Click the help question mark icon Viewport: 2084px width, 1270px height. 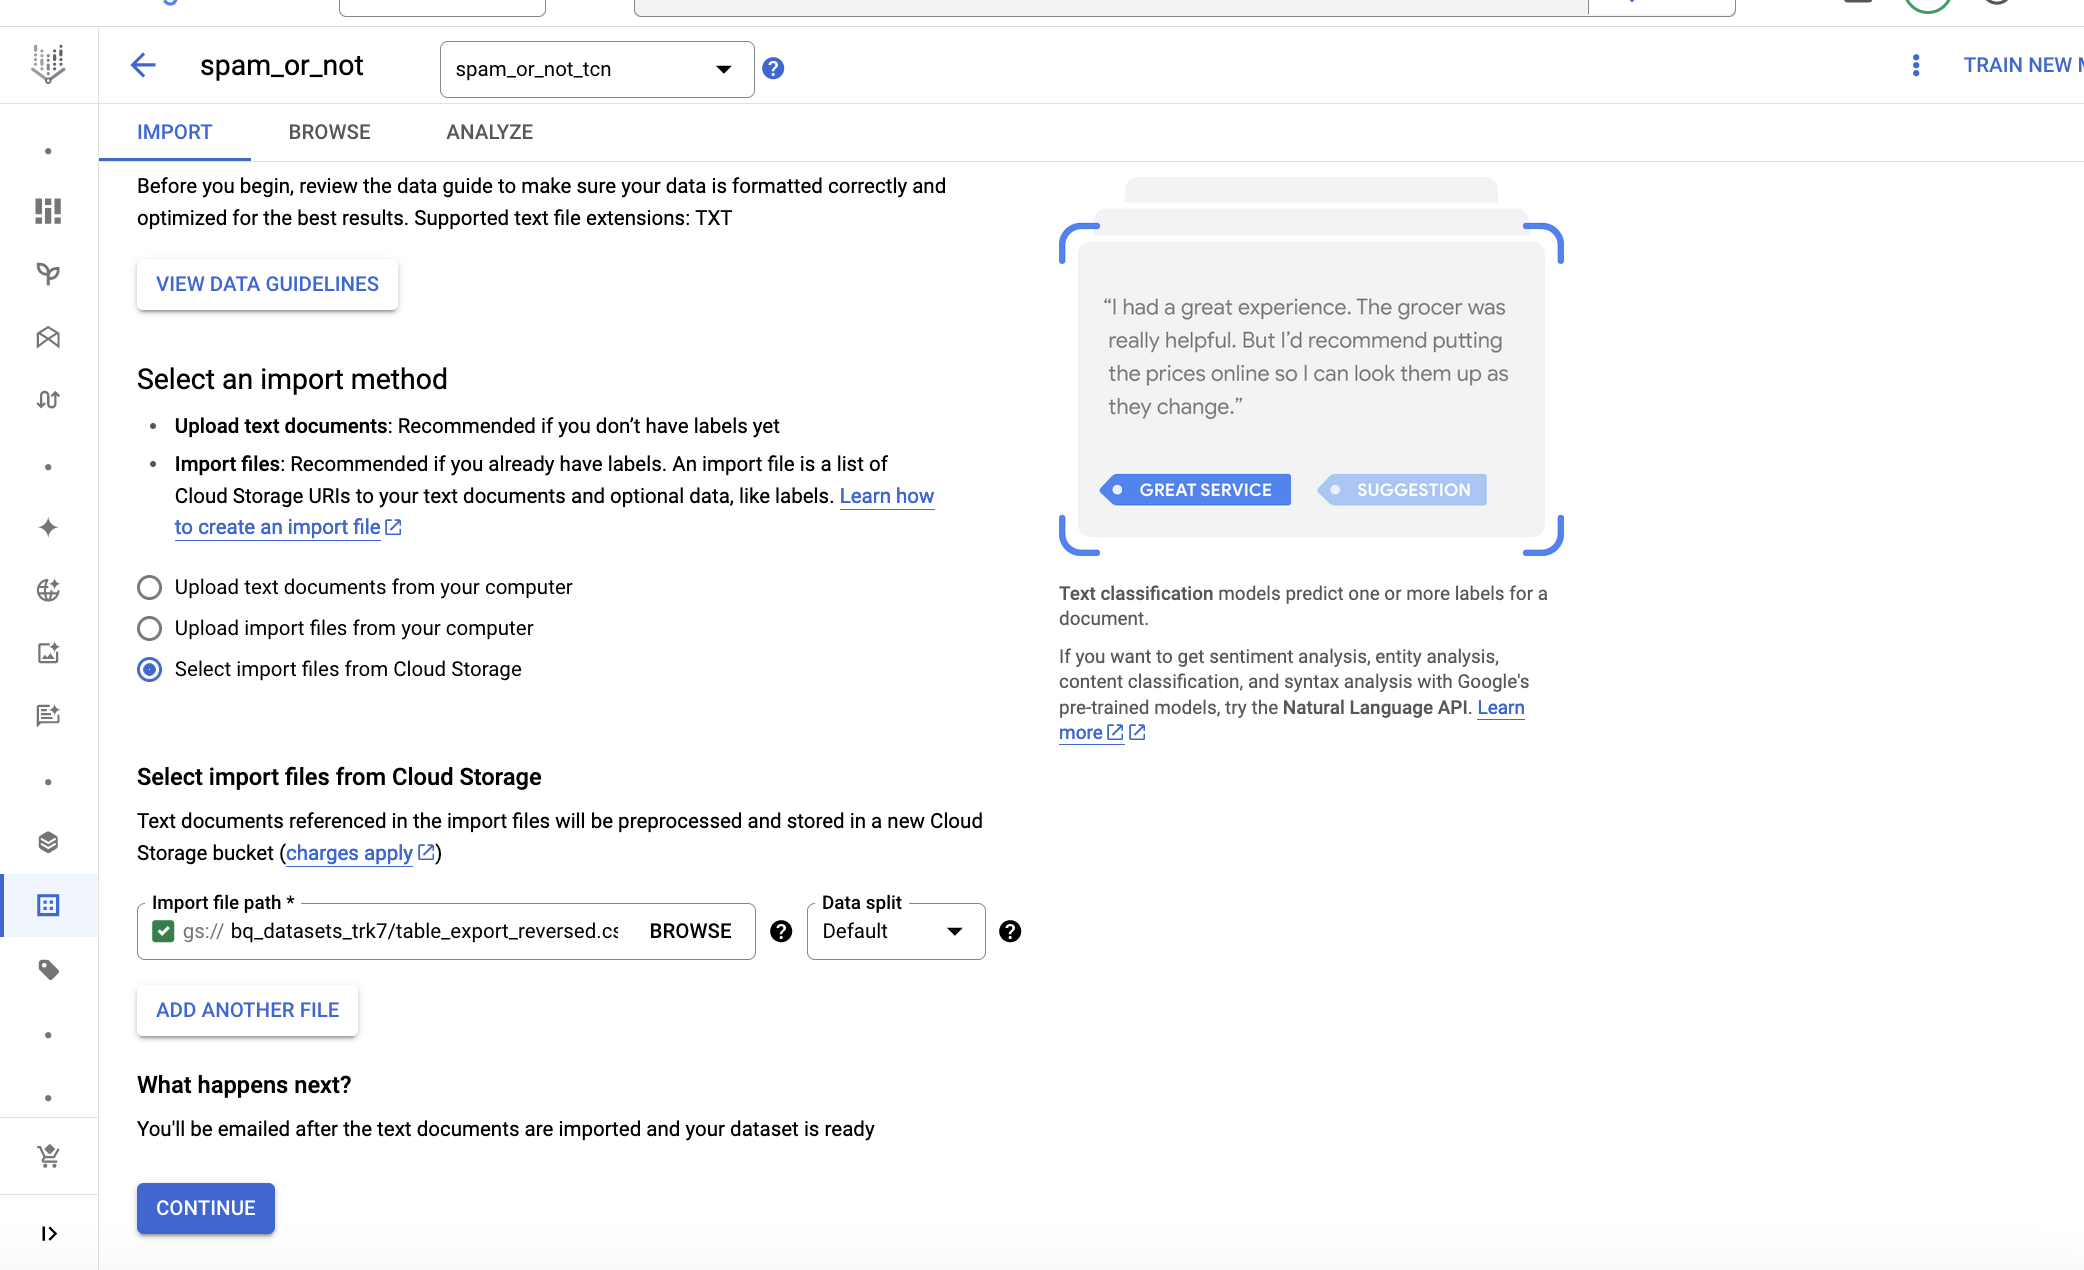774,66
